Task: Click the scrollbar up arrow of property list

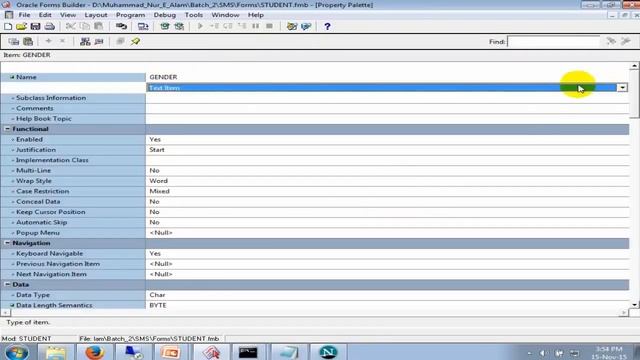Action: pos(634,66)
